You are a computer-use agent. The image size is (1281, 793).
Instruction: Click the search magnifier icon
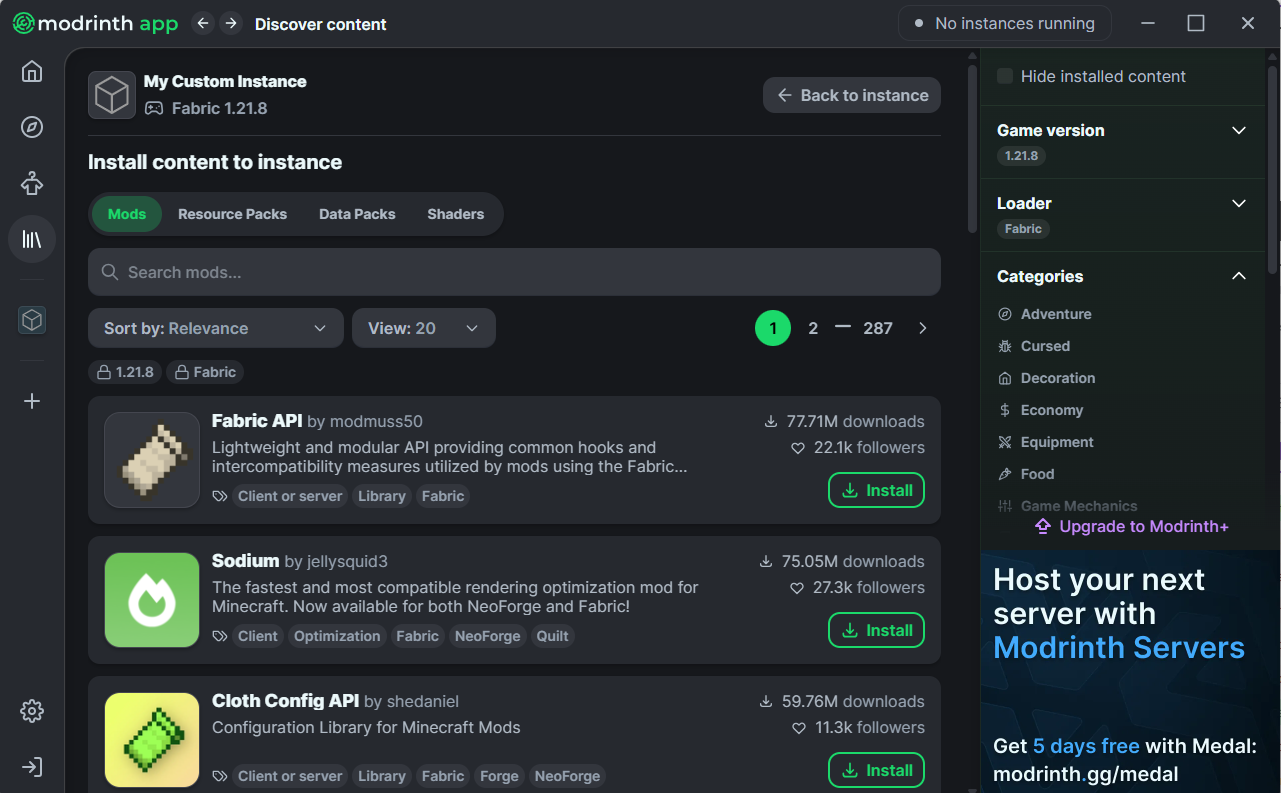[110, 272]
